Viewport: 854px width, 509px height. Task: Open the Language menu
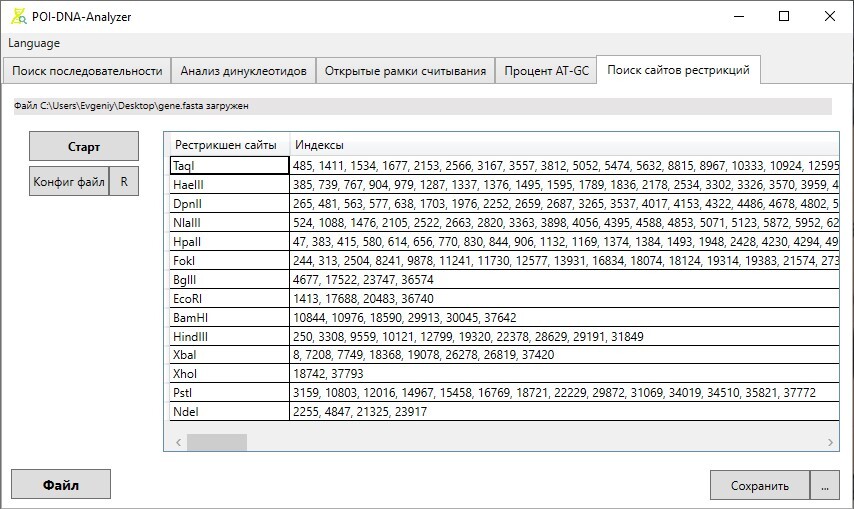tap(34, 43)
